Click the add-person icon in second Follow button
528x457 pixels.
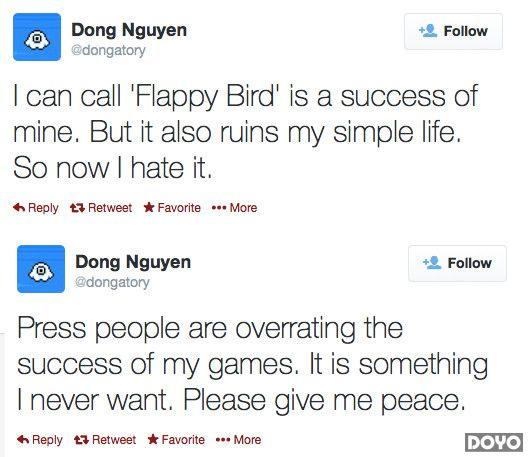point(432,263)
